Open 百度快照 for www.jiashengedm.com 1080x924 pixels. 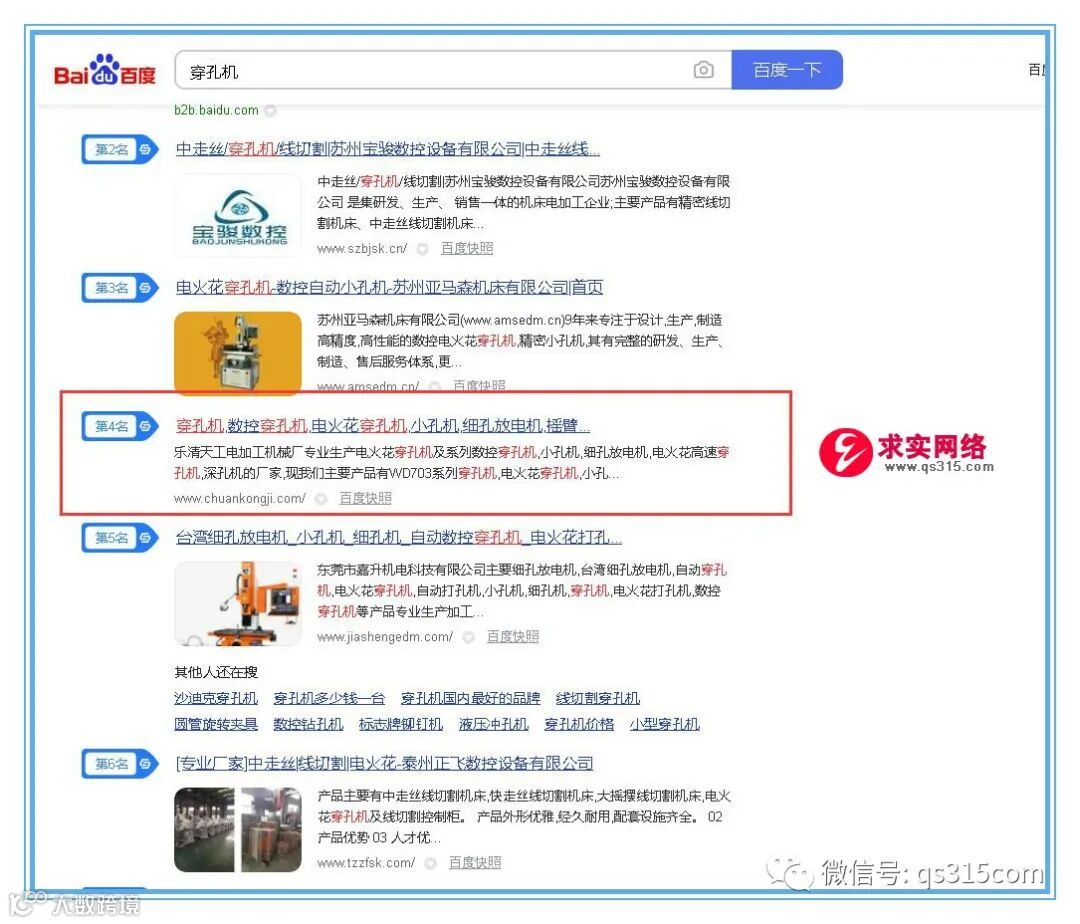click(513, 636)
